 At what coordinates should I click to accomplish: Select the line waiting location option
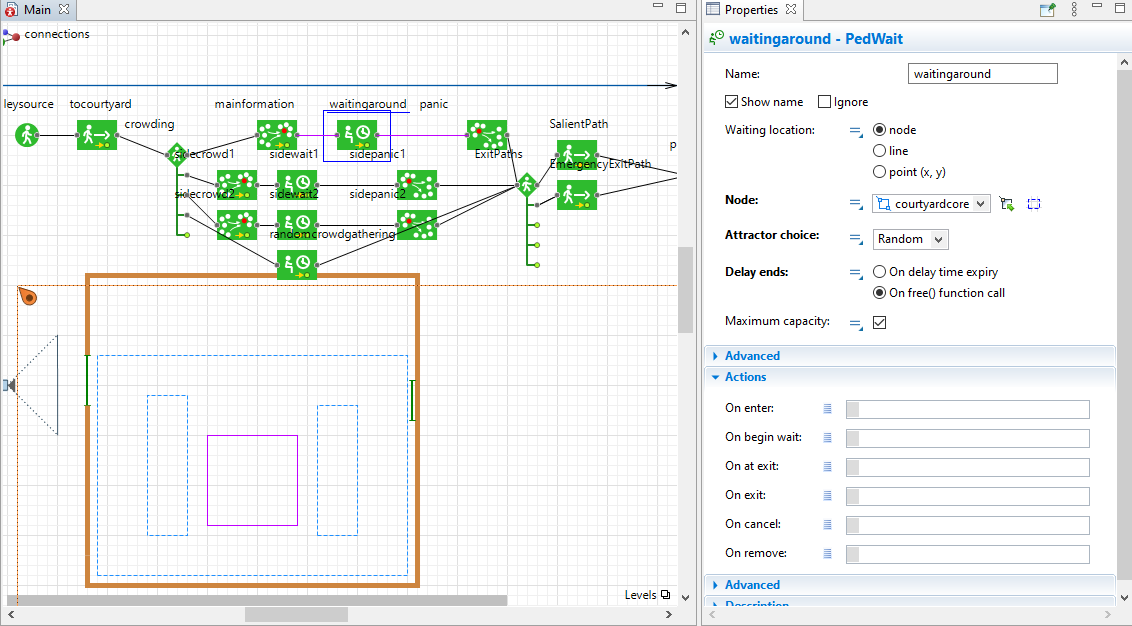(x=879, y=151)
